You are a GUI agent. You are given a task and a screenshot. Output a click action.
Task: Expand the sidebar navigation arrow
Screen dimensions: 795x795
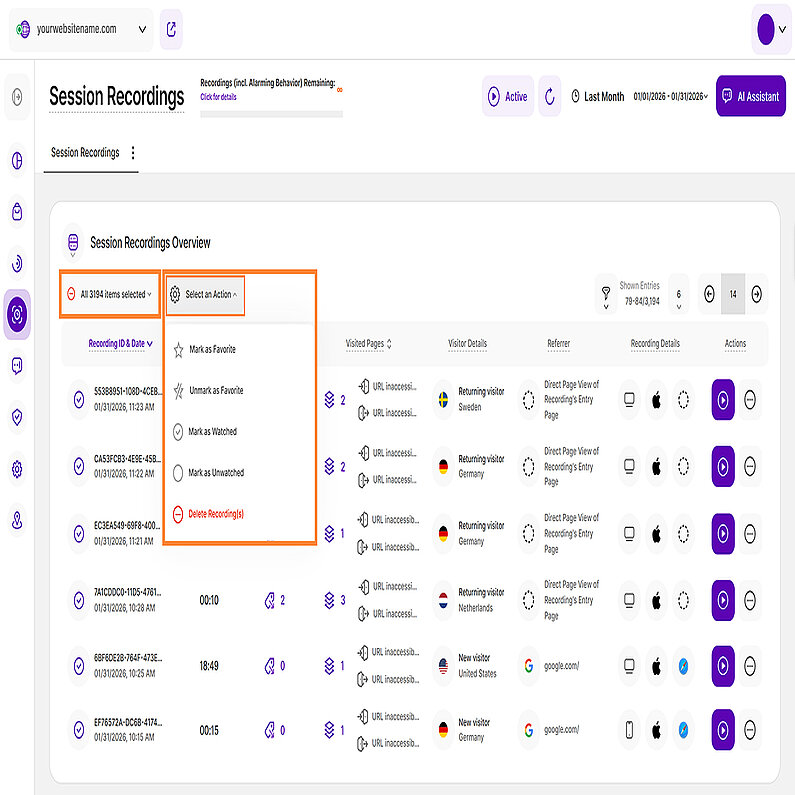click(x=17, y=97)
